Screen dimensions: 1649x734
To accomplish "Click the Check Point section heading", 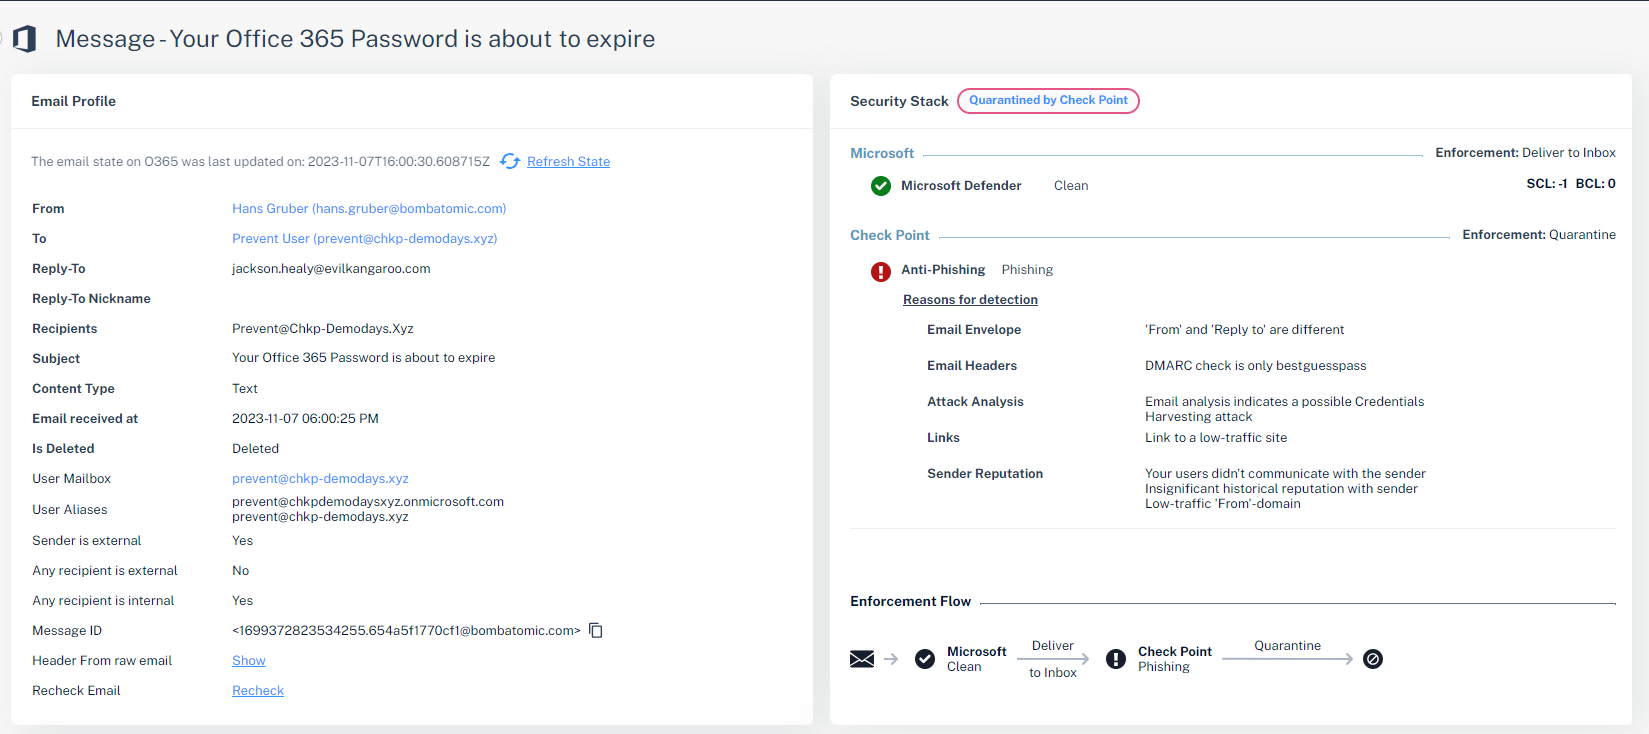I will point(890,235).
